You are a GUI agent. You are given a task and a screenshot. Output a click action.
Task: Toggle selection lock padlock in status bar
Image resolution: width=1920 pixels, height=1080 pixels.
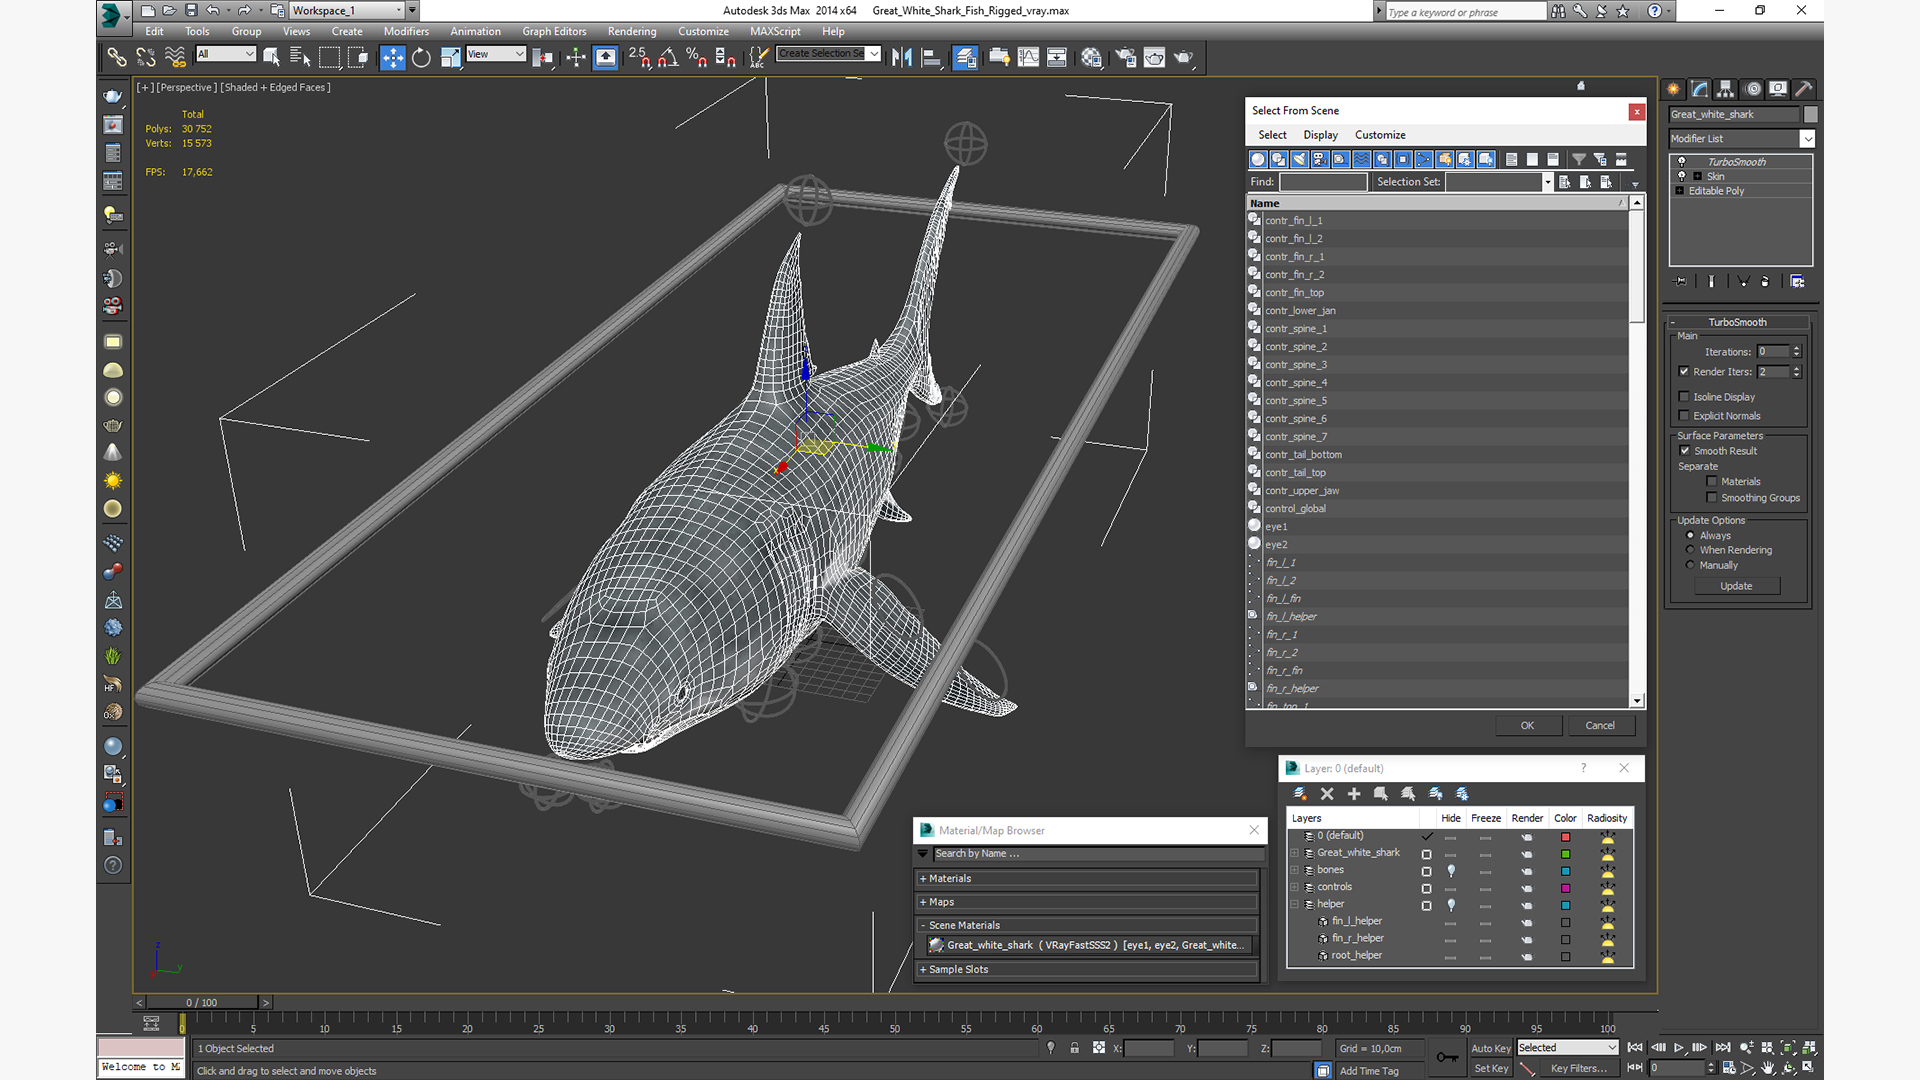point(1074,1048)
